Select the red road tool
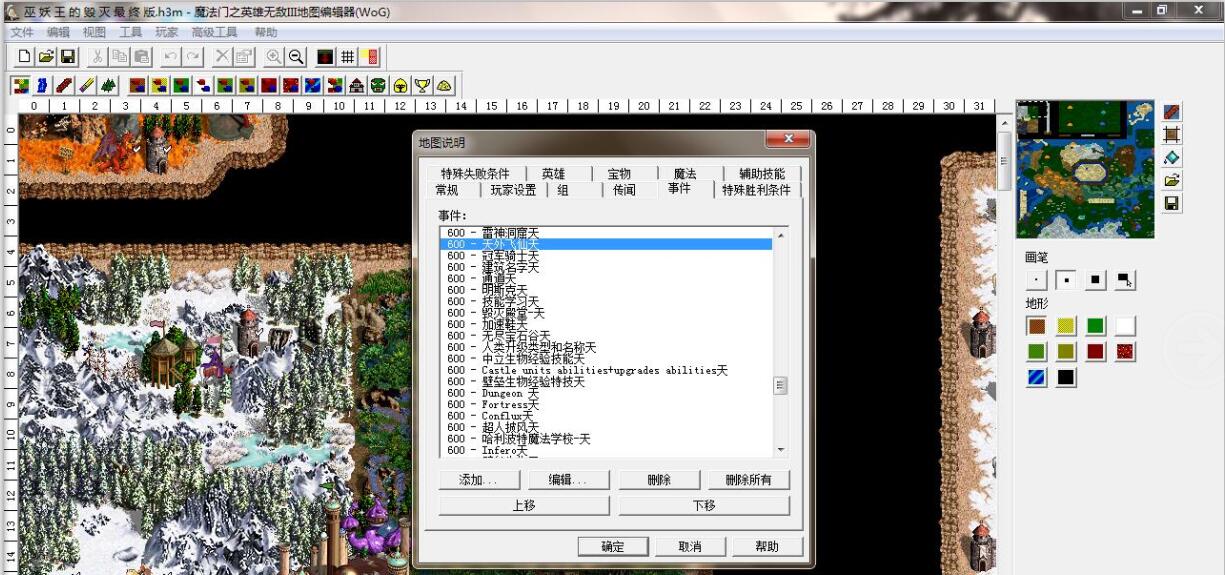Viewport: 1225px width, 575px height. [x=62, y=86]
